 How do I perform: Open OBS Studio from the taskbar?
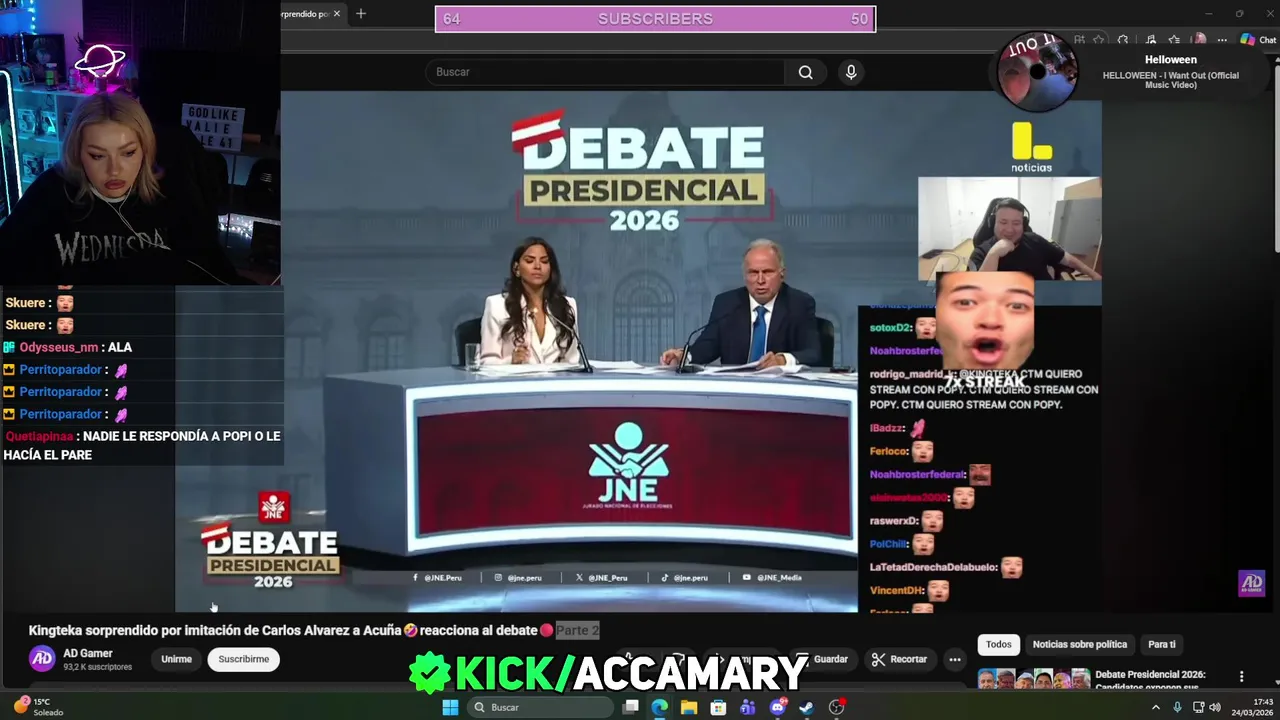837,707
